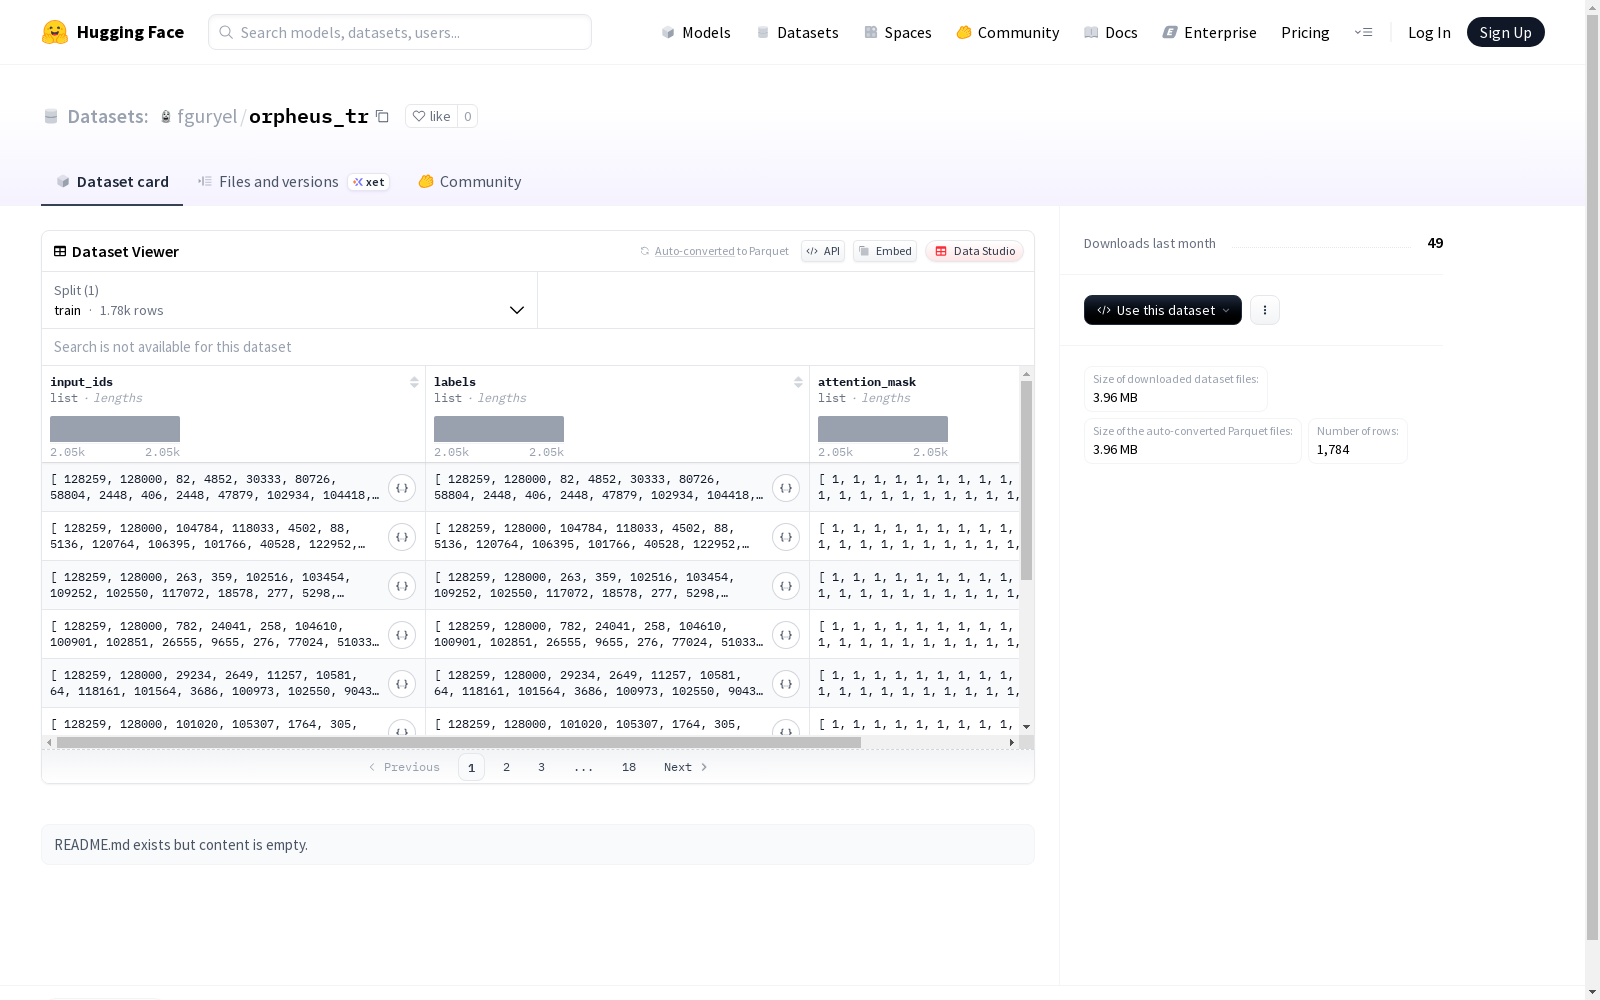Click the more options kebab button

[x=1265, y=310]
